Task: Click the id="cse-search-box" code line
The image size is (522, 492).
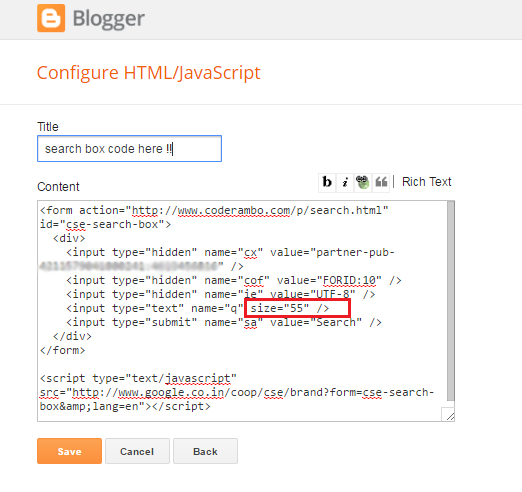Action: [x=105, y=224]
